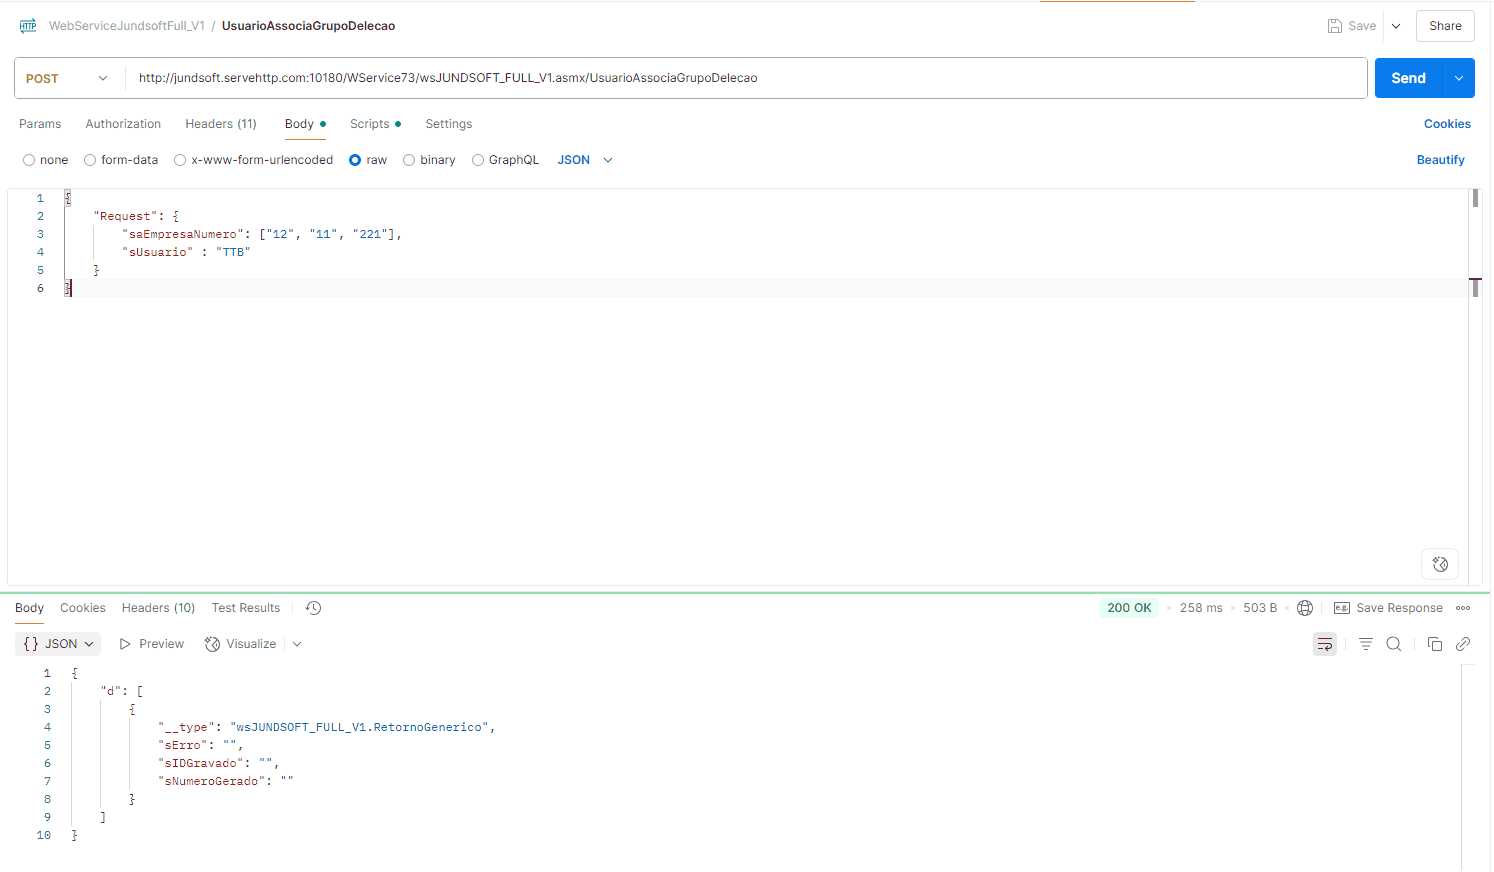Open the Test Results tab
The image size is (1494, 872).
[246, 608]
